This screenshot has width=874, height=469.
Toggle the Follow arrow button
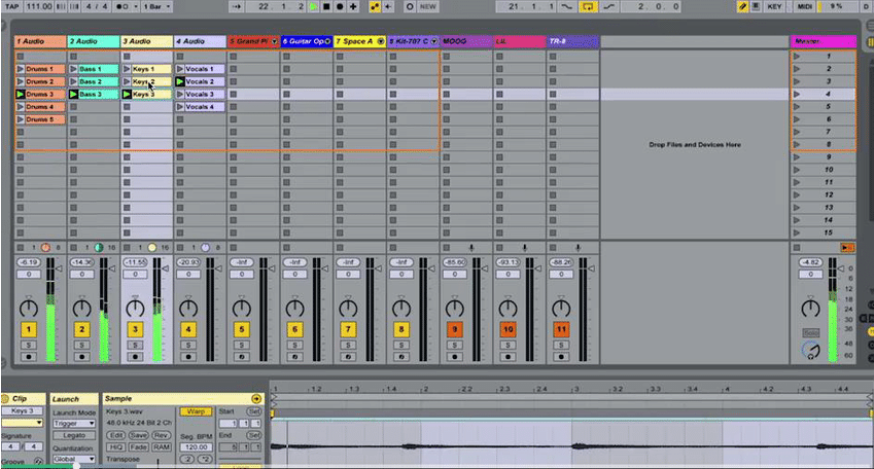tap(236, 7)
